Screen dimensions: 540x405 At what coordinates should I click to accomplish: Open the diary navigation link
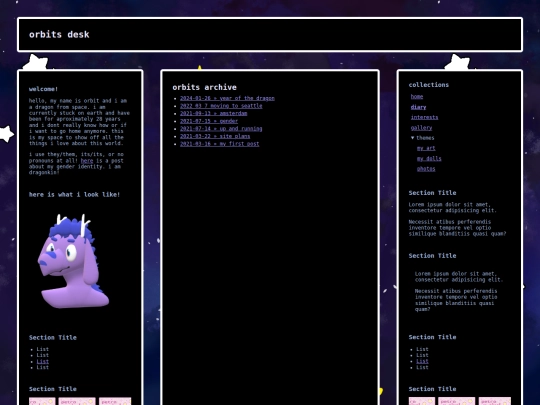point(418,107)
